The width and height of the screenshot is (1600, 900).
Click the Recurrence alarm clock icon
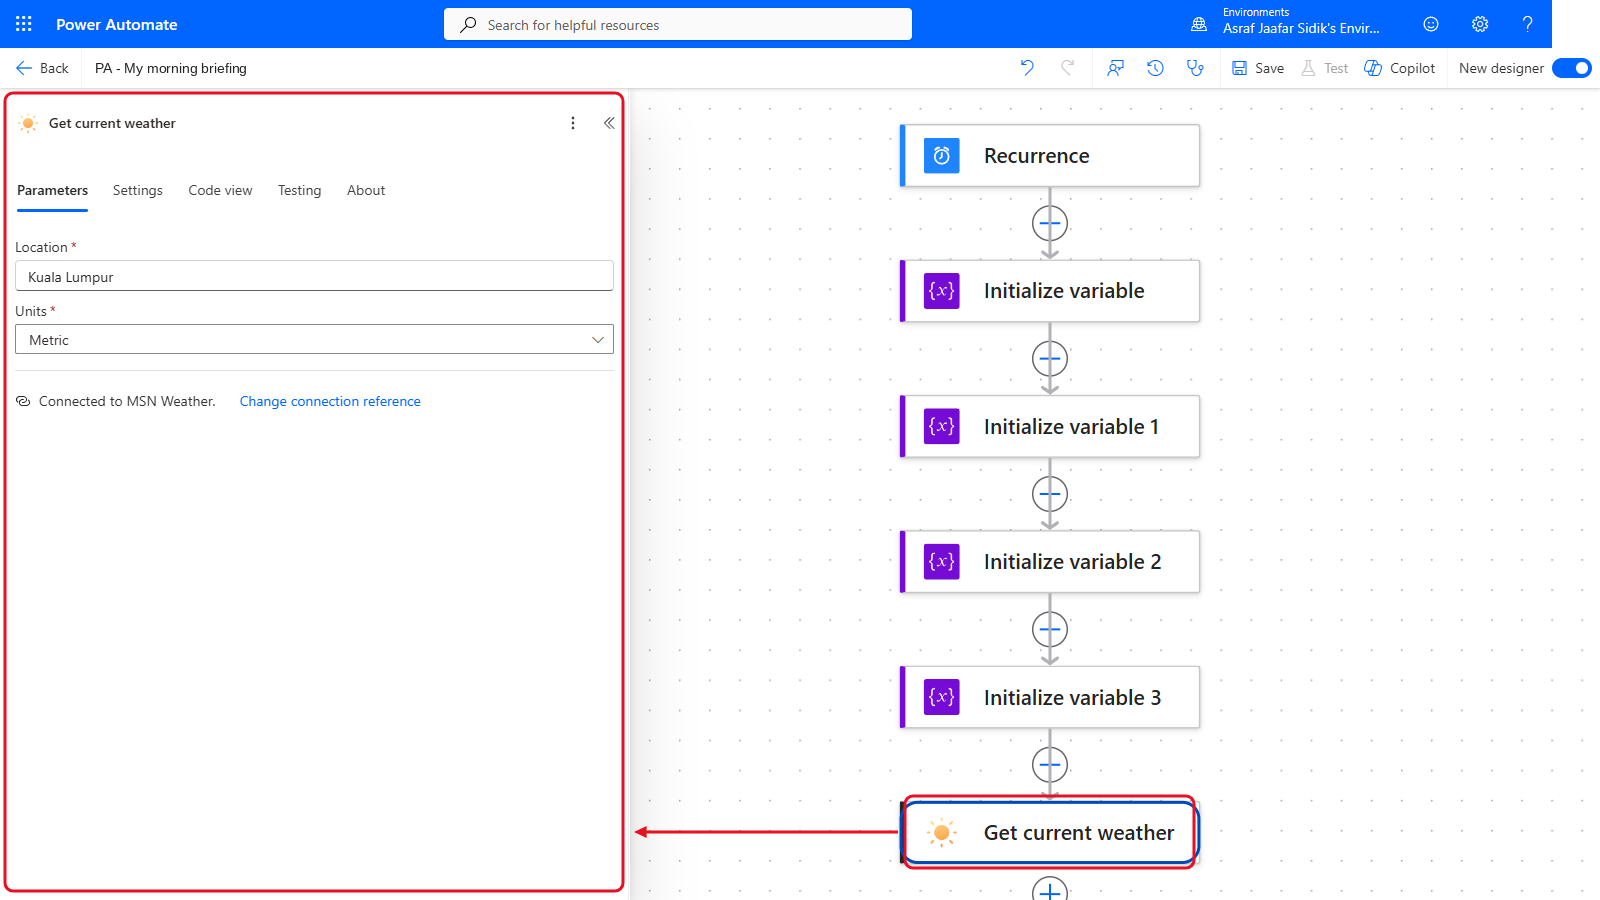pos(942,156)
